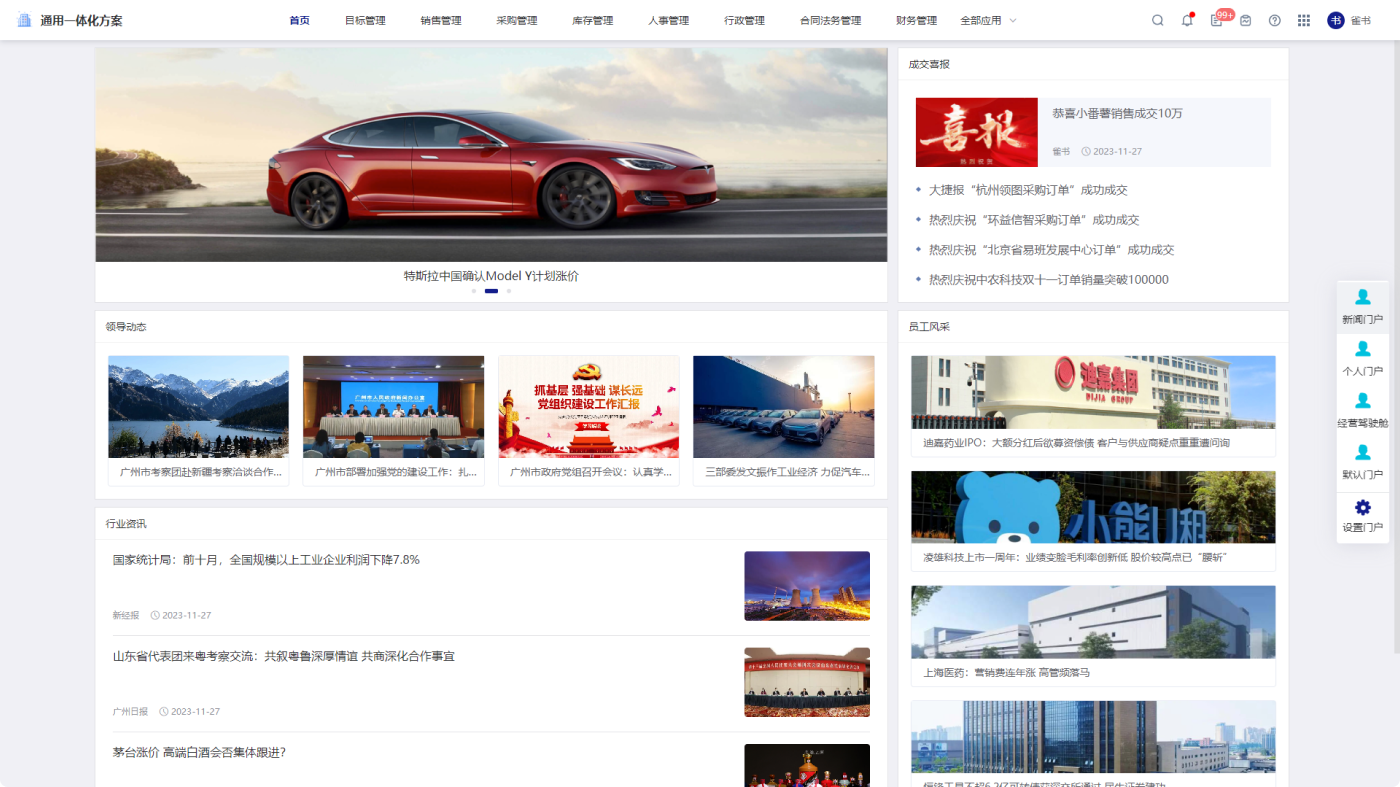Open the 合同法务管理 menu

click(831, 20)
